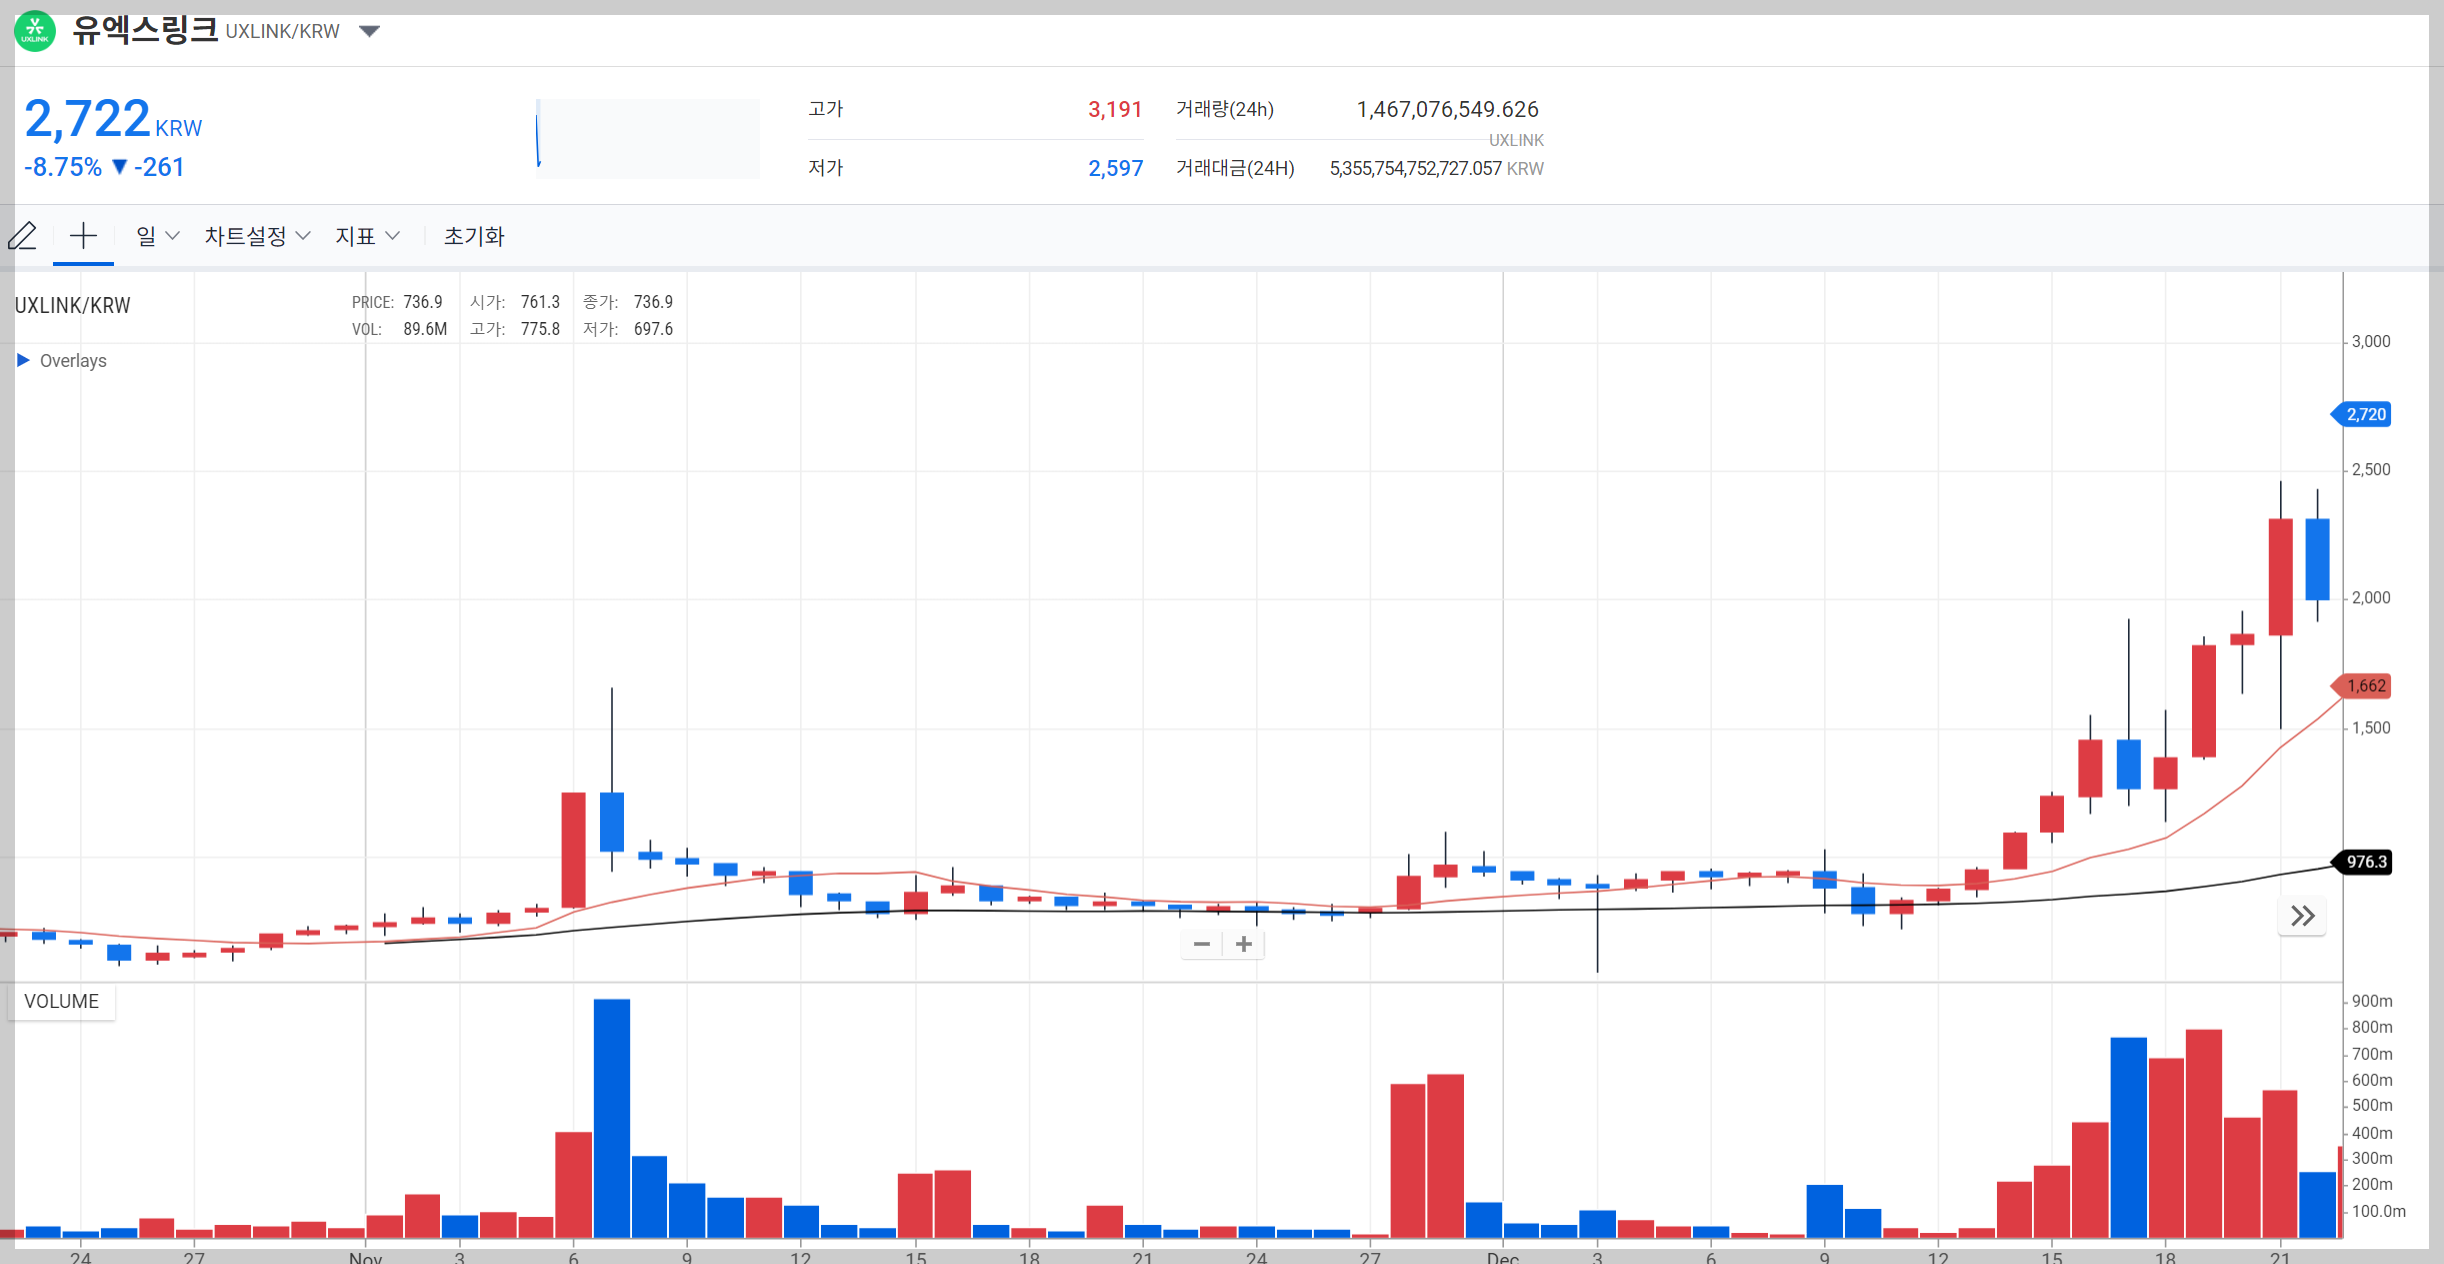Open the UXLINK/KRW market selector arrow
Screen dimensions: 2444x1264
(370, 31)
